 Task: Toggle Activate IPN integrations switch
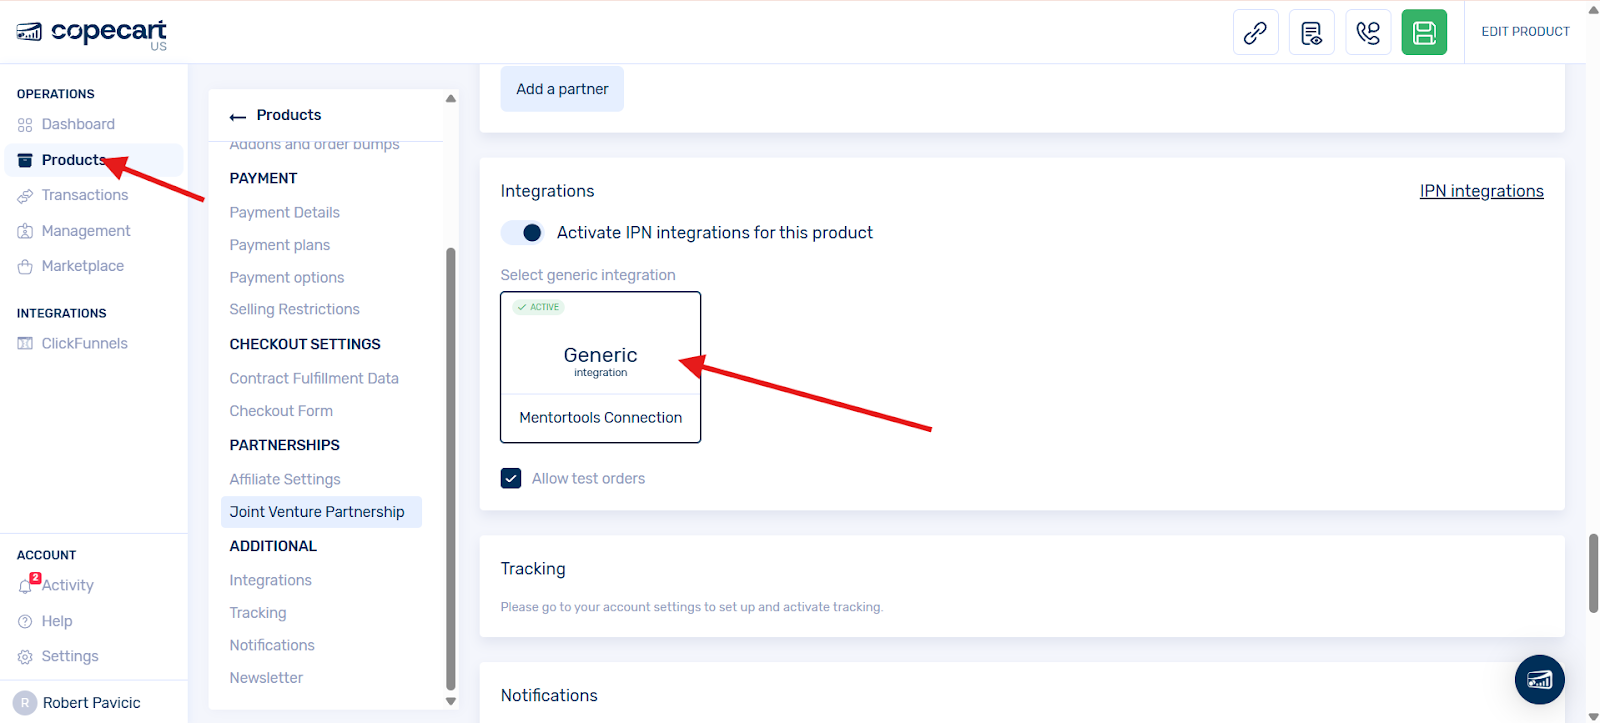coord(523,233)
